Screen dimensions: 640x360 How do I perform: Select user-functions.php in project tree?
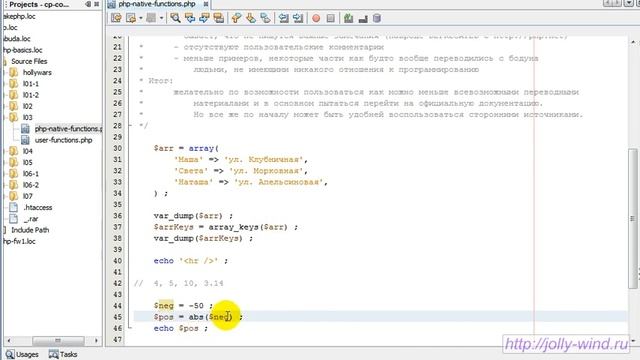63,140
